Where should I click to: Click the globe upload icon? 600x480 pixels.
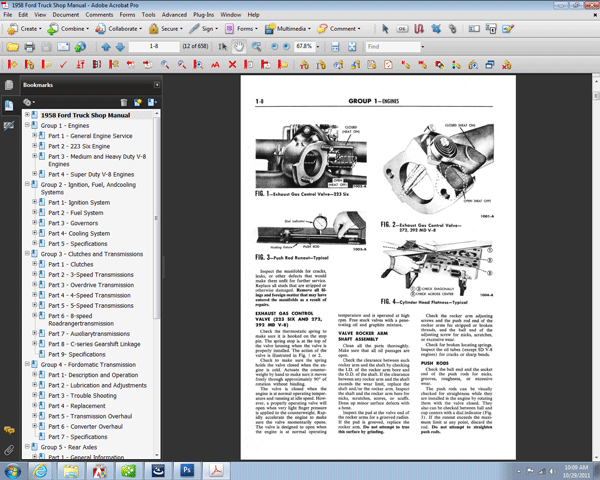click(80, 47)
